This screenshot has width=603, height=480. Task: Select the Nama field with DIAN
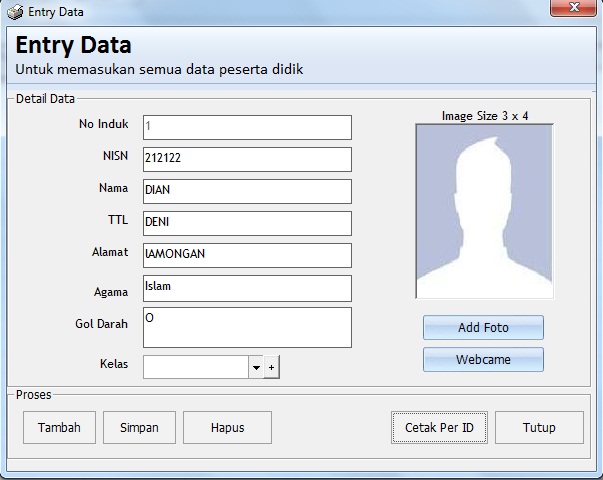point(247,191)
